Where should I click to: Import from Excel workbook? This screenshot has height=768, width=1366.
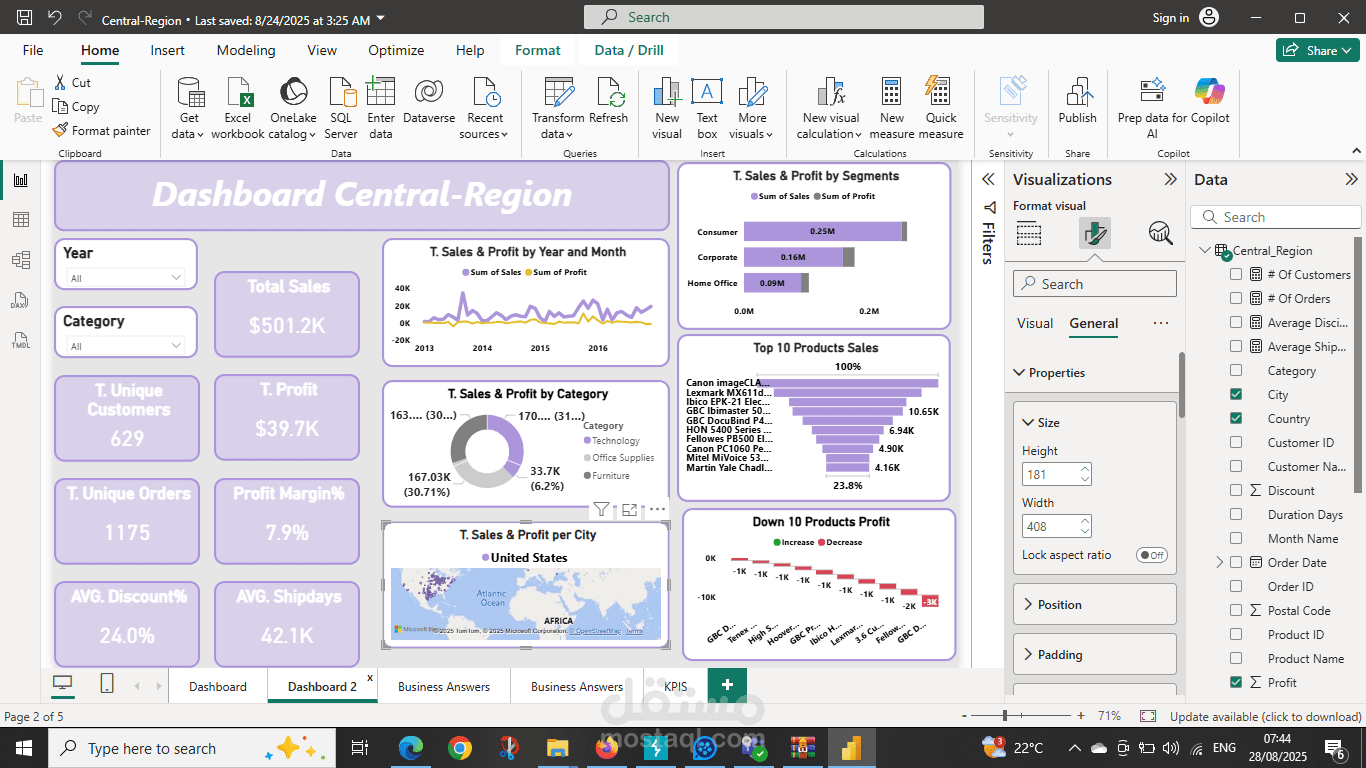point(238,109)
